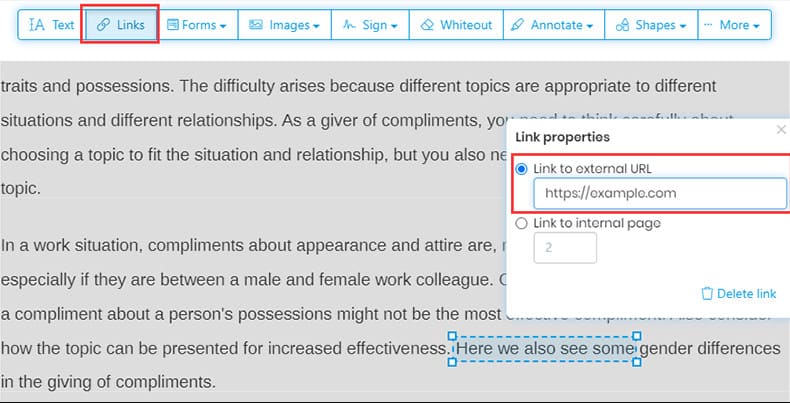Open the Forms tool menu
790x403 pixels.
coord(196,25)
